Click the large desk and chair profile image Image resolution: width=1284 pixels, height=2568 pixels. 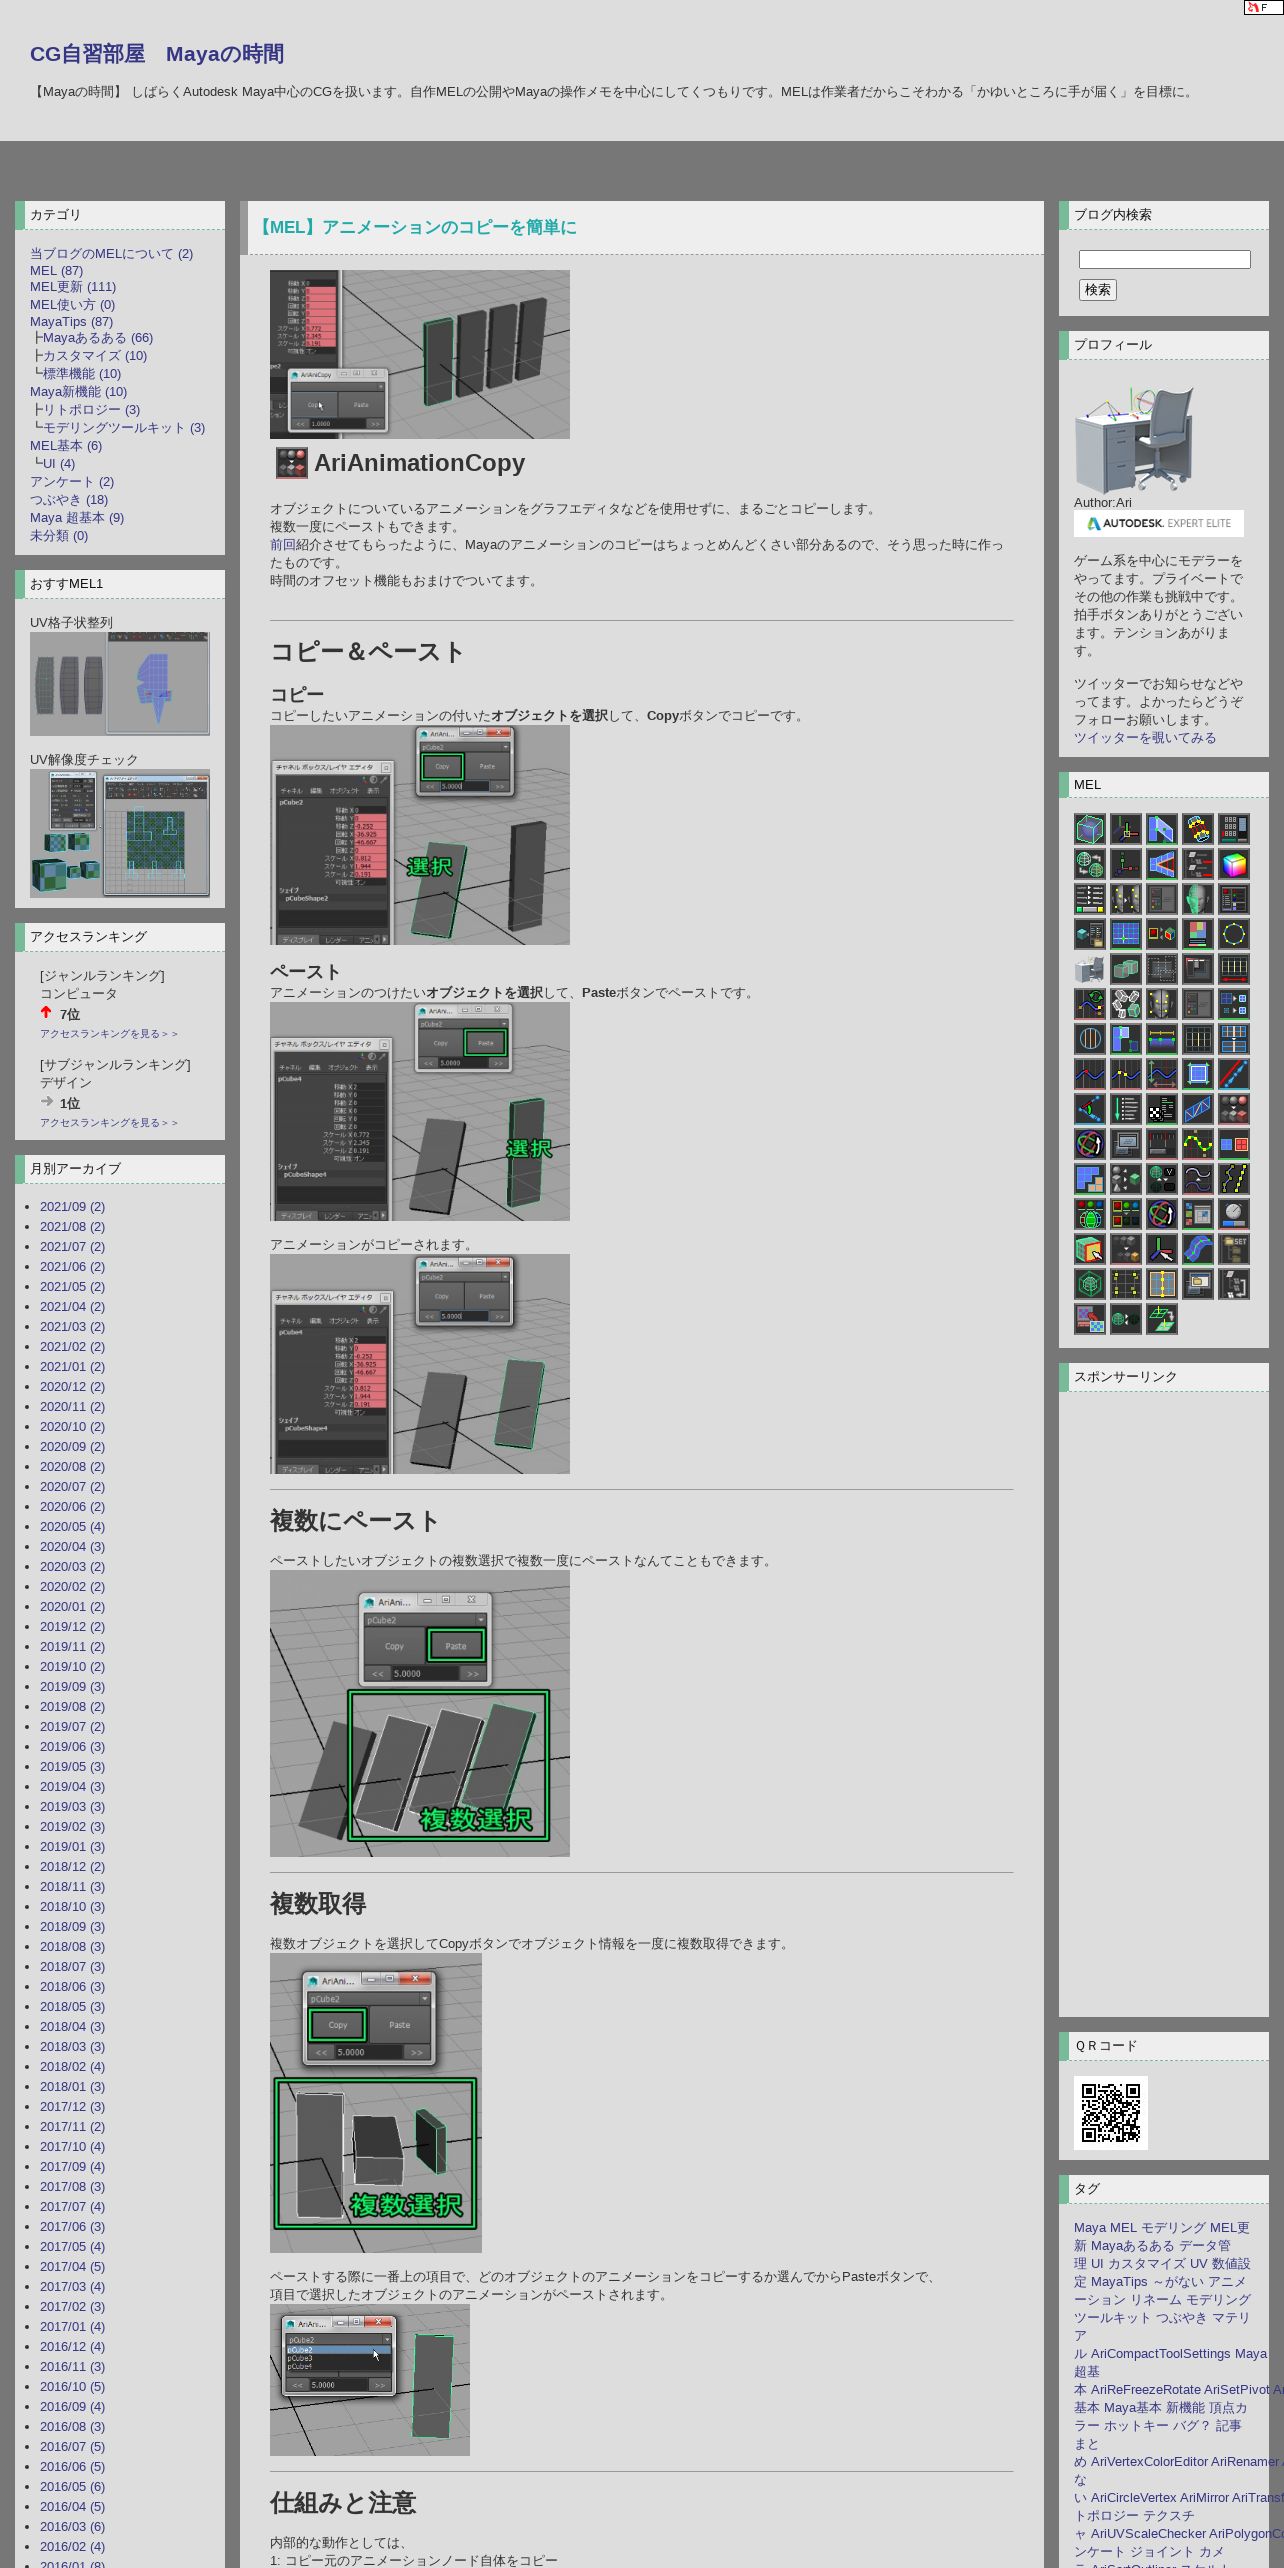click(x=1135, y=440)
